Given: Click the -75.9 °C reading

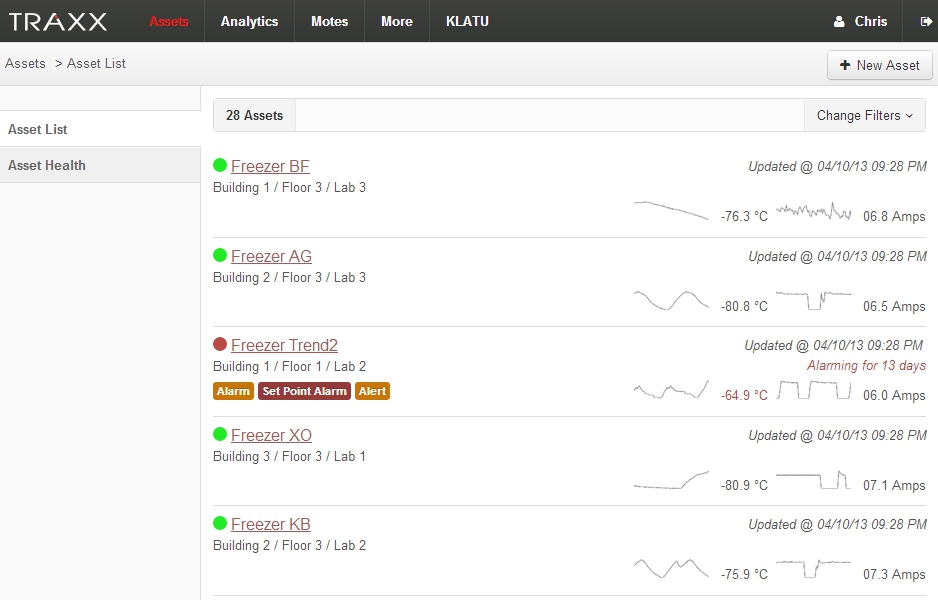Looking at the screenshot, I should (744, 574).
